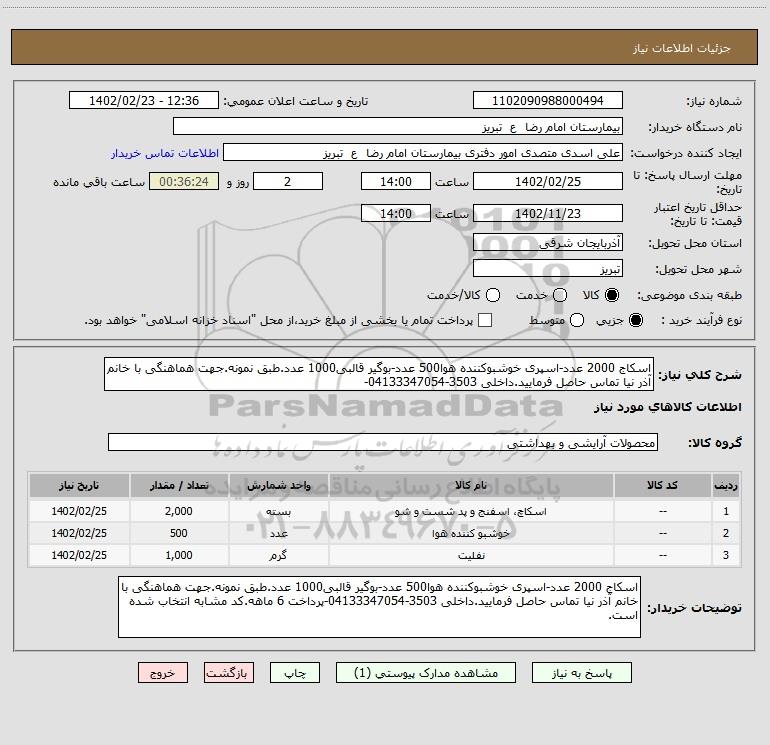Open اطلاعات تماس خریدار link
The width and height of the screenshot is (770, 745).
[x=165, y=153]
